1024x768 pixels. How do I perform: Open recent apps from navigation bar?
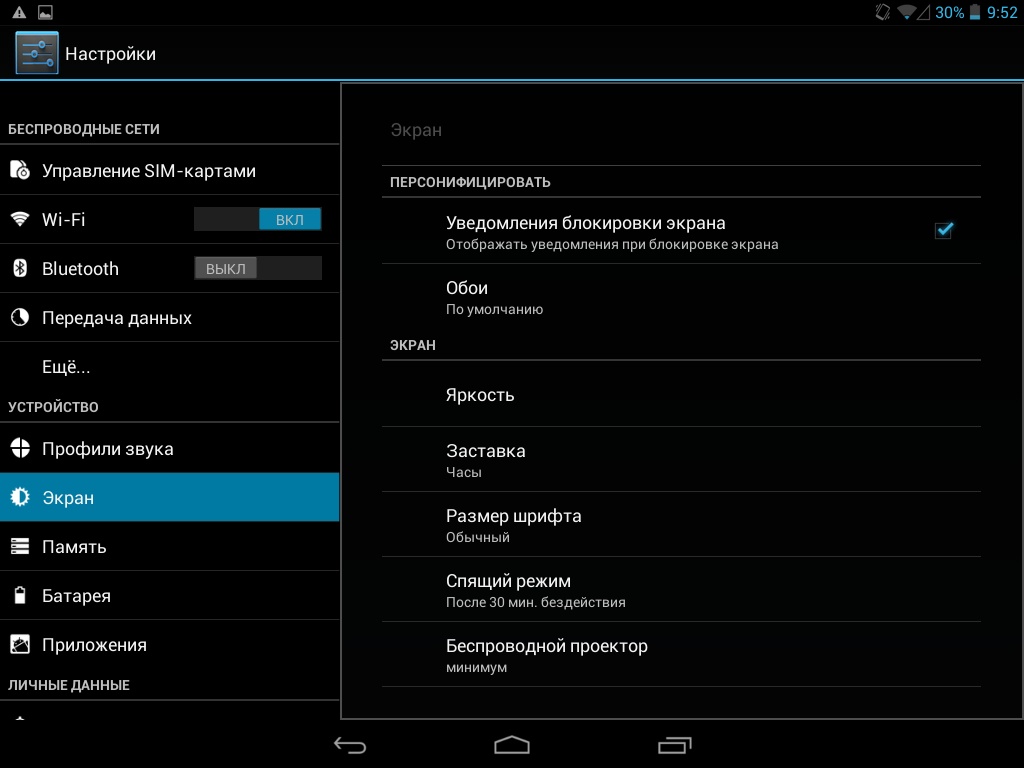tap(674, 745)
